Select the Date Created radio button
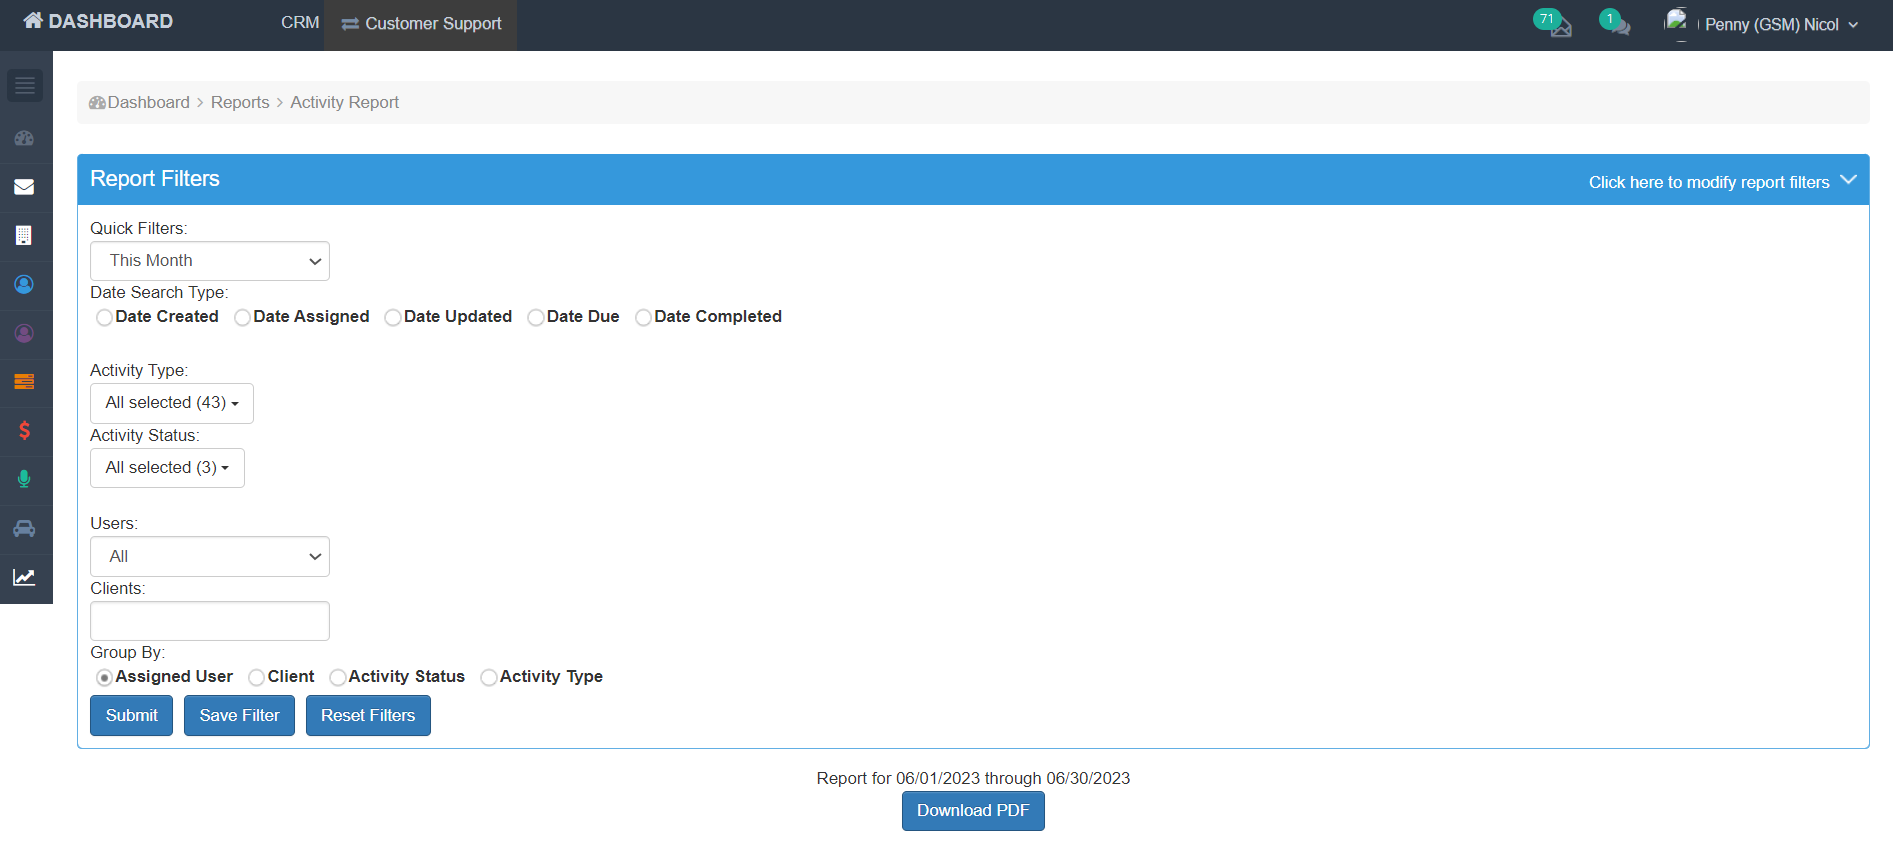Viewport: 1893px width, 859px height. 104,318
